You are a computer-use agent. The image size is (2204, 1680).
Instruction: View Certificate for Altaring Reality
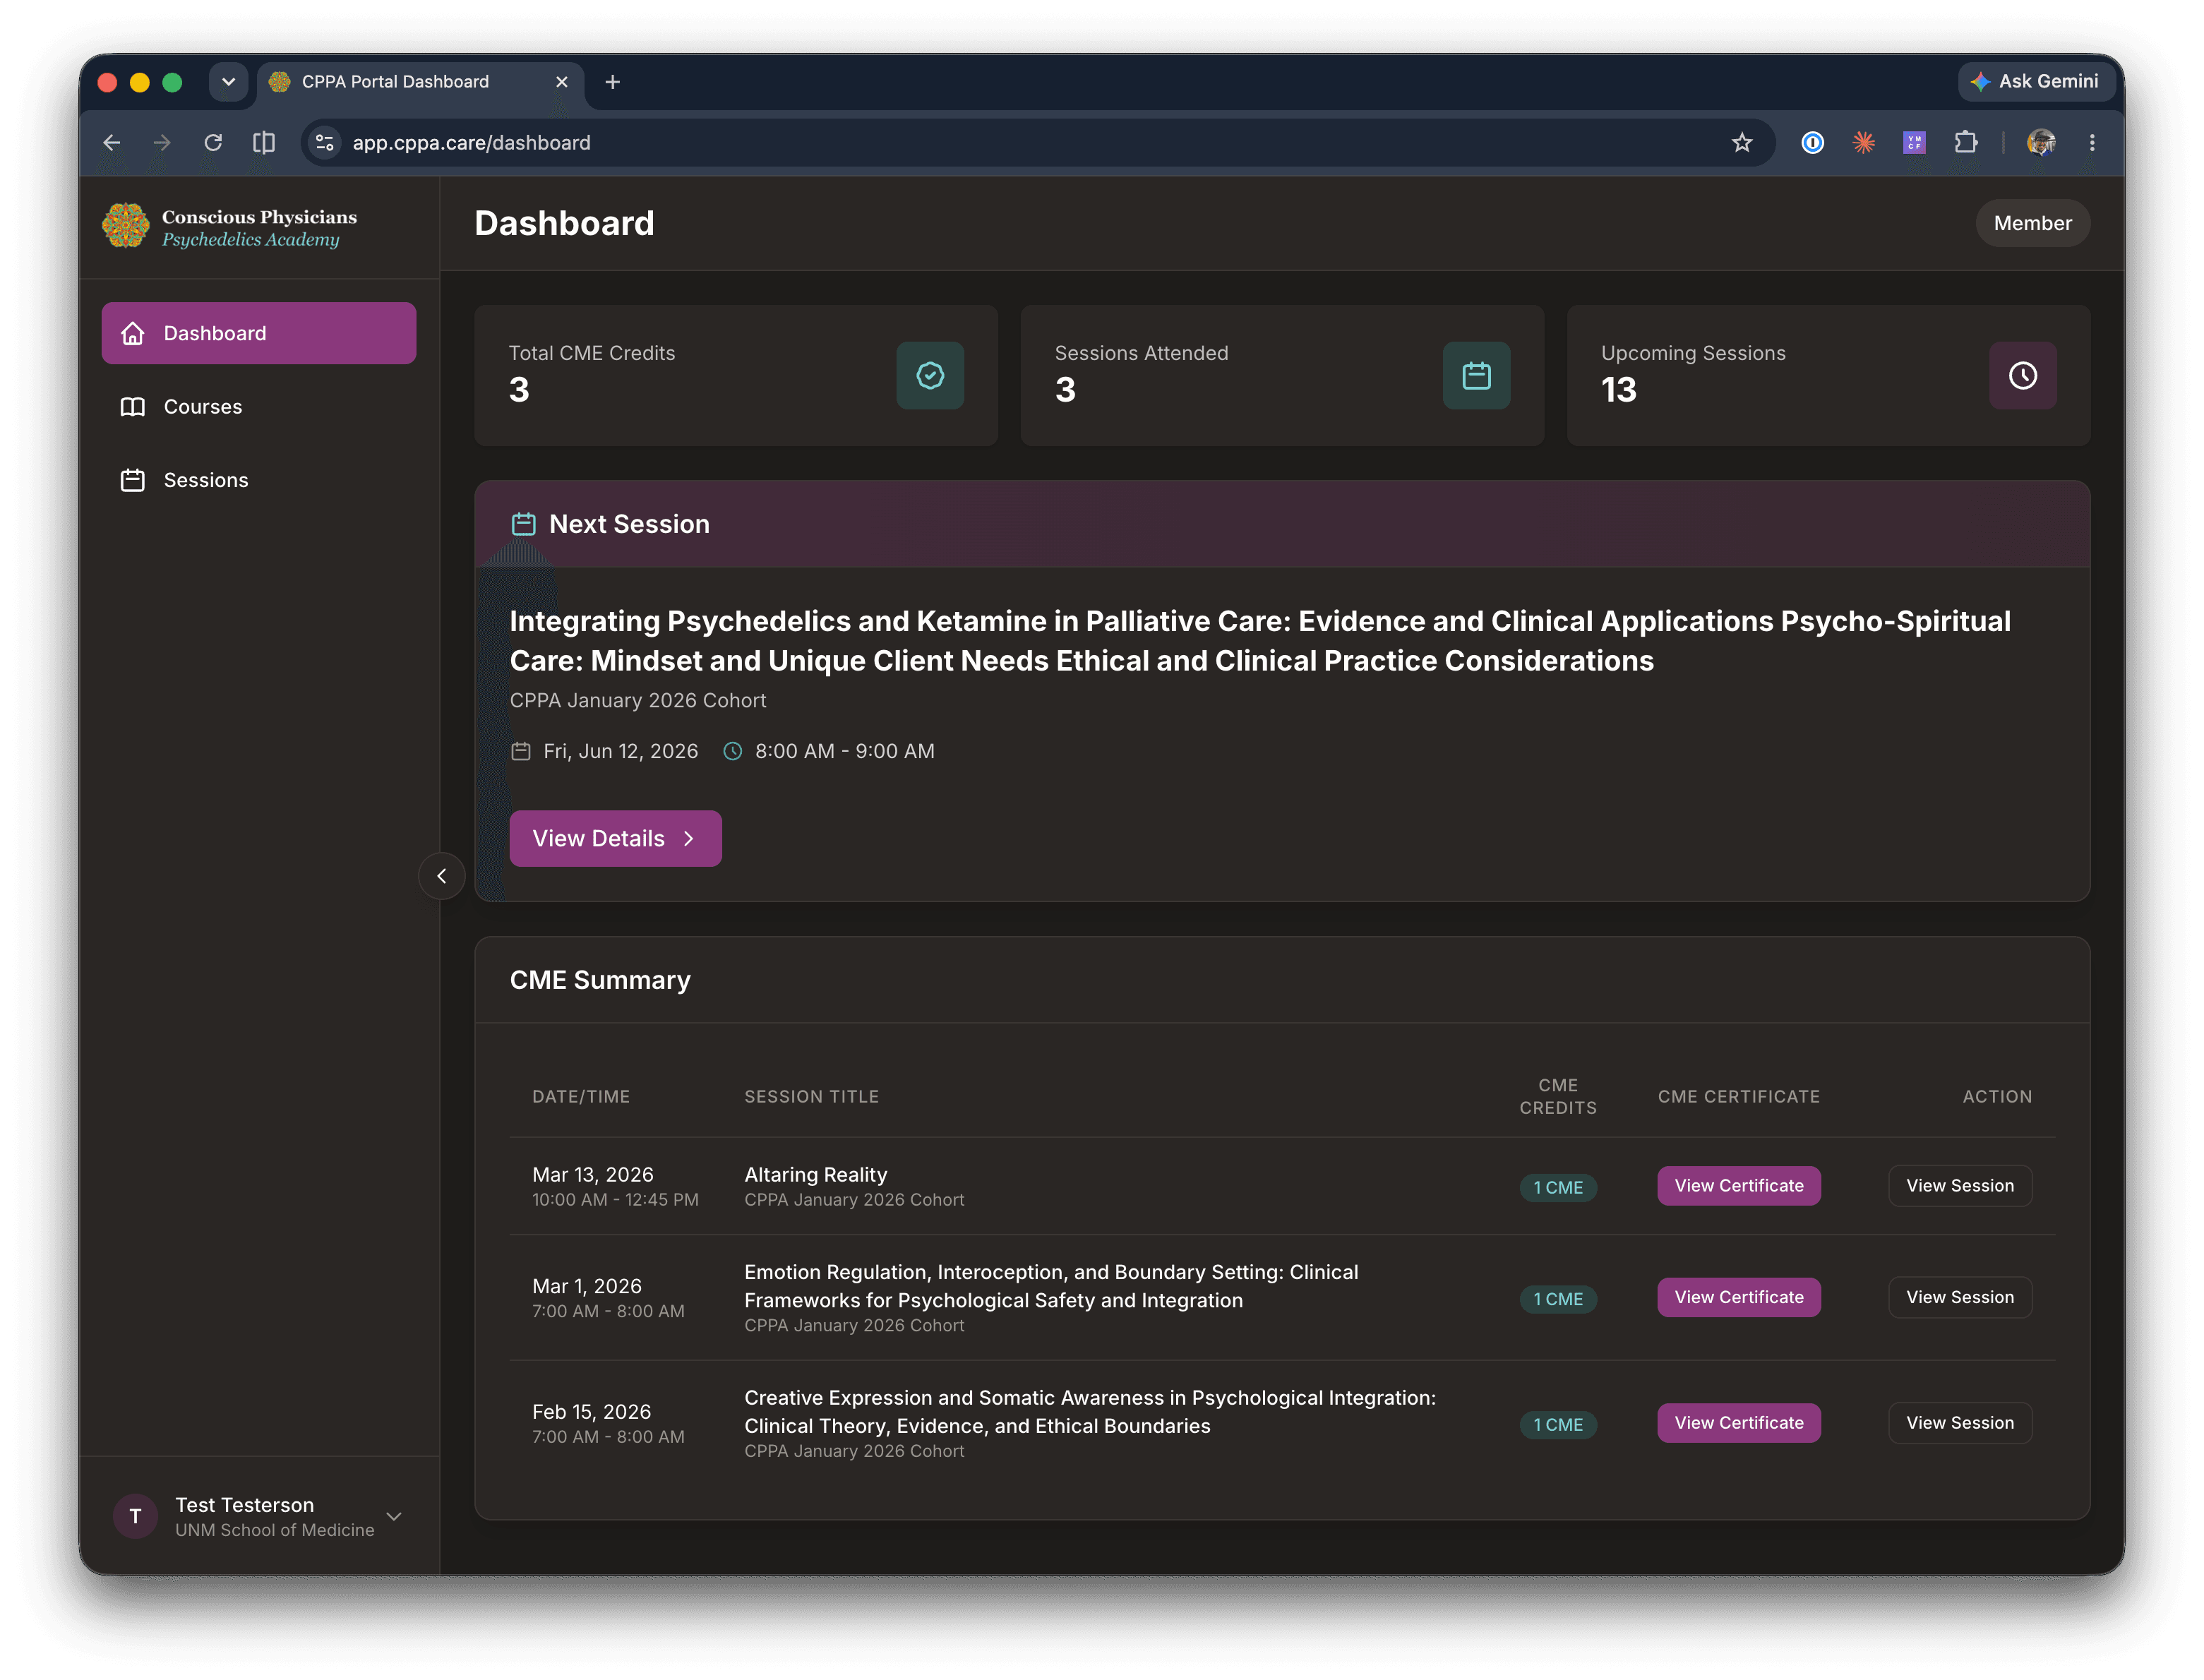pyautogui.click(x=1738, y=1185)
